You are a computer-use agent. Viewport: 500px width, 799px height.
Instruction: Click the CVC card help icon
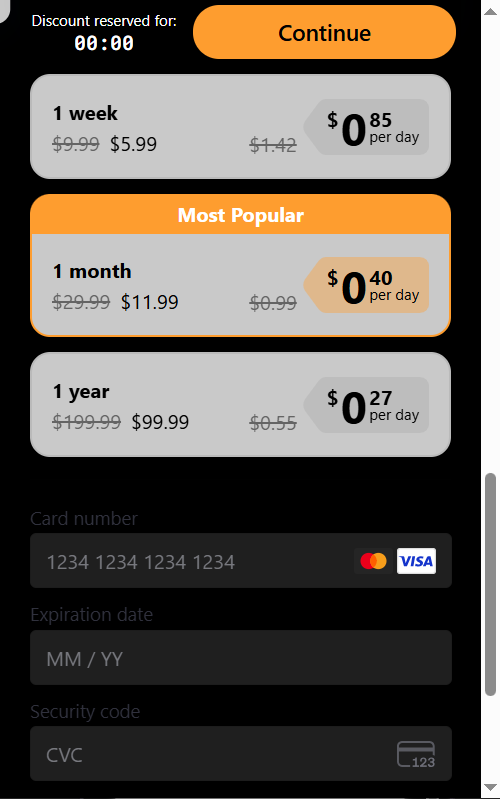tap(416, 754)
